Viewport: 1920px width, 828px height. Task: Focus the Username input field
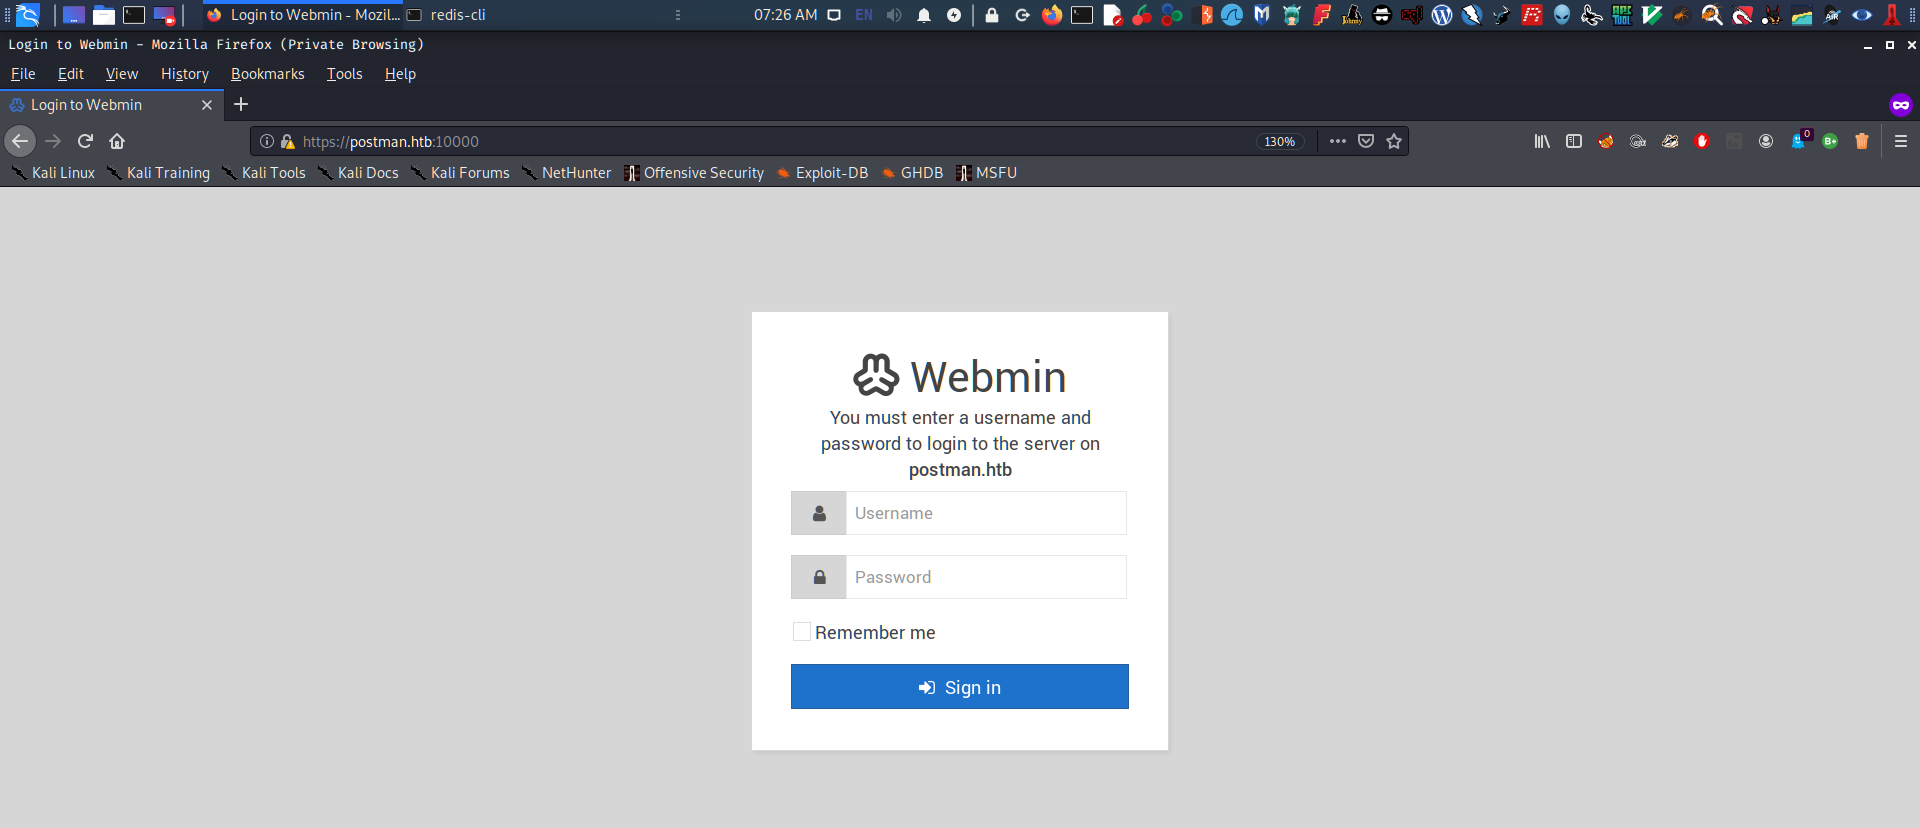[x=986, y=513]
